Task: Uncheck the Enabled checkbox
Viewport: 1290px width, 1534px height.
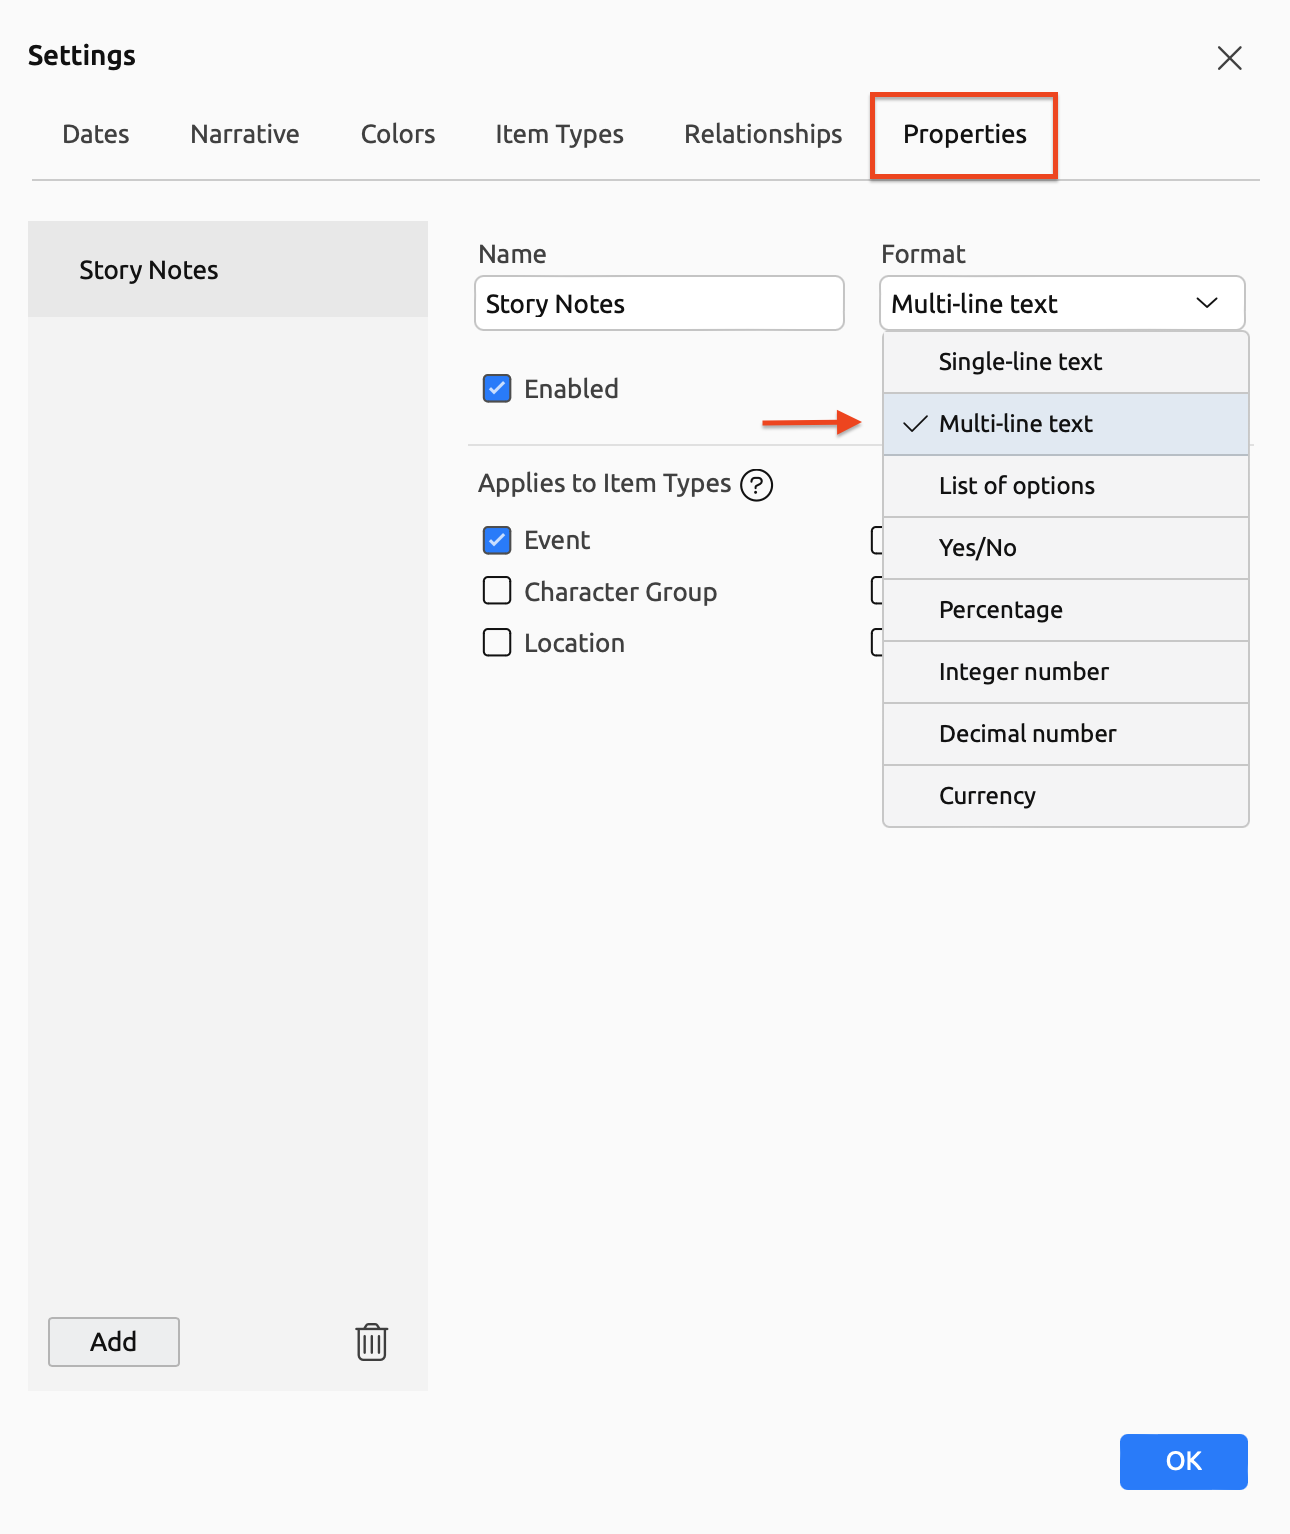Action: pos(497,388)
